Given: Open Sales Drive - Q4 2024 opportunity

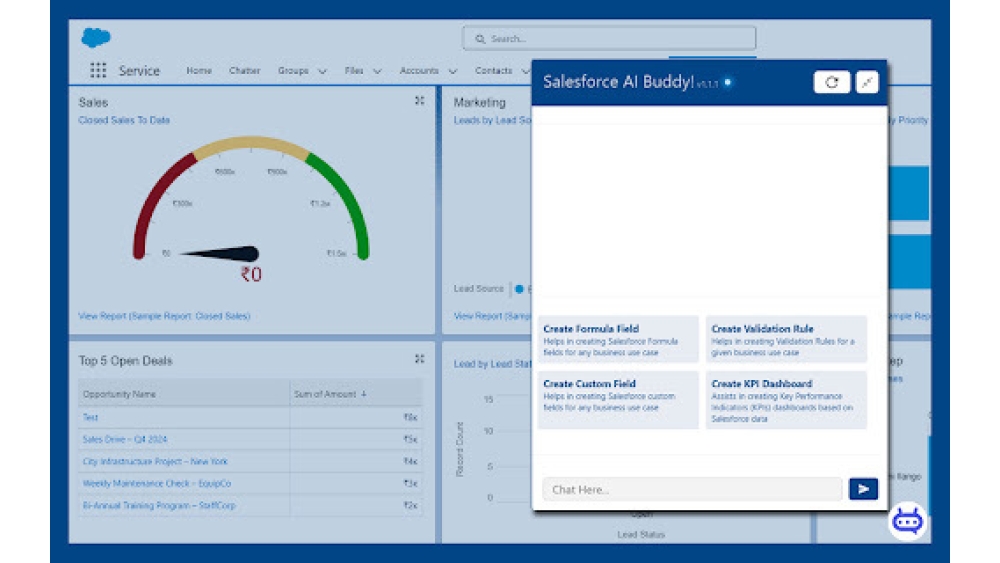Looking at the screenshot, I should (125, 439).
